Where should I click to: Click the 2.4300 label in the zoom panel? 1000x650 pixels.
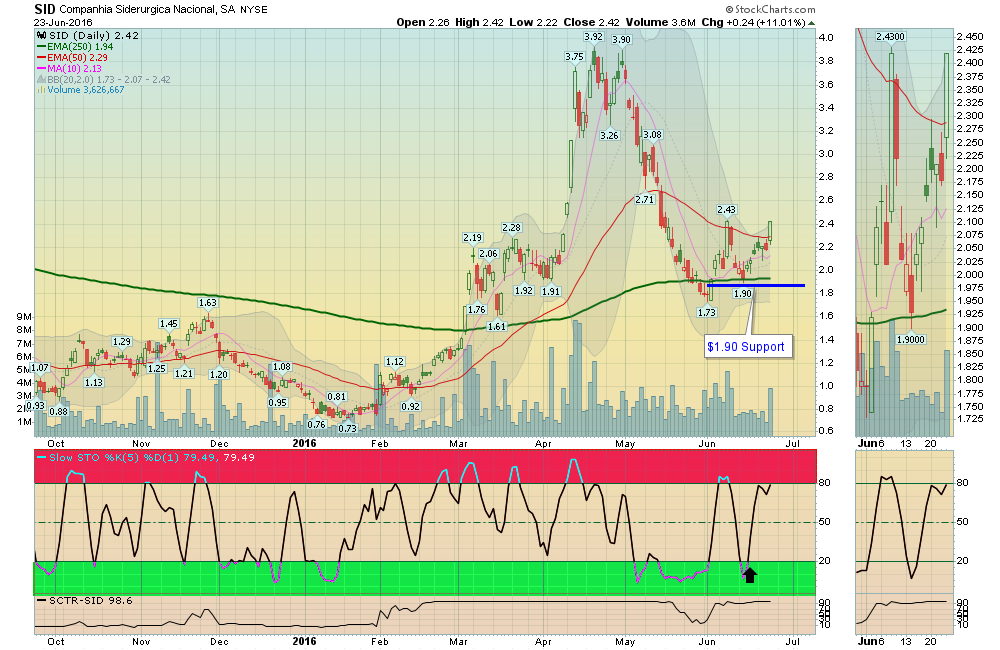[890, 36]
